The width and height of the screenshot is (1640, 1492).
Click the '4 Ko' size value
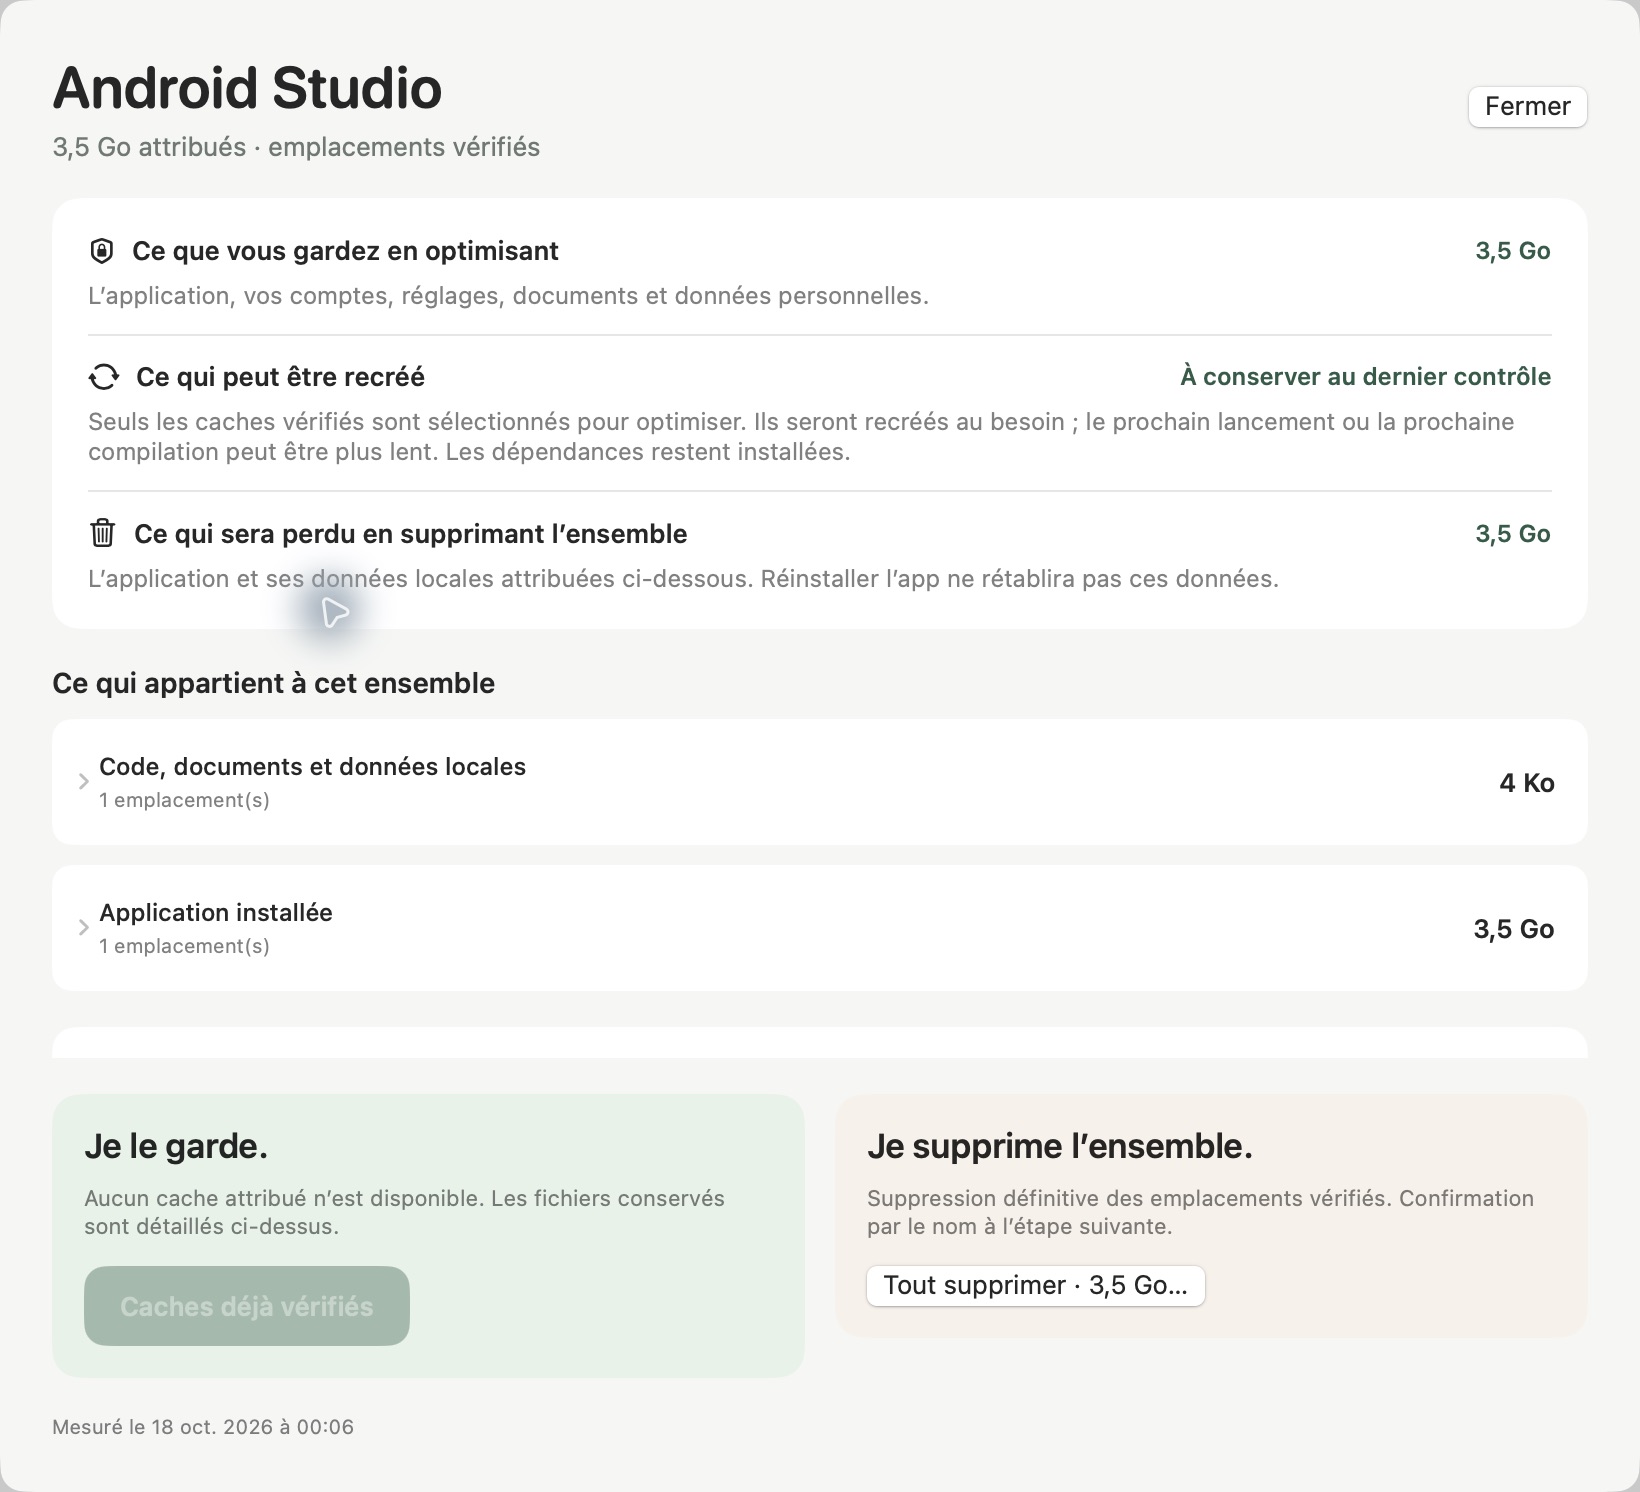coord(1526,783)
